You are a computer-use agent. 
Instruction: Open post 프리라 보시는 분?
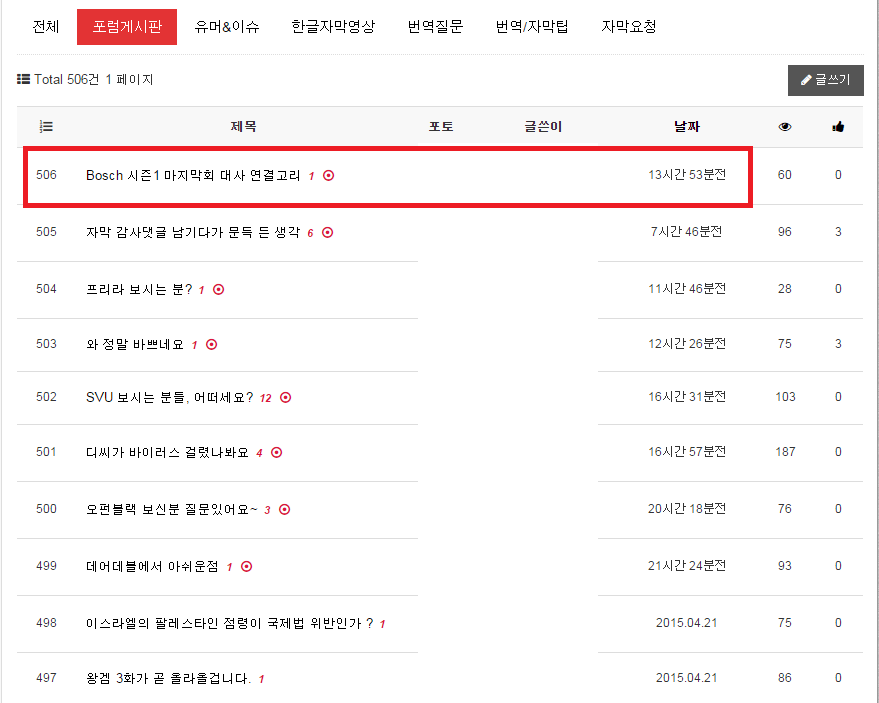pyautogui.click(x=139, y=289)
